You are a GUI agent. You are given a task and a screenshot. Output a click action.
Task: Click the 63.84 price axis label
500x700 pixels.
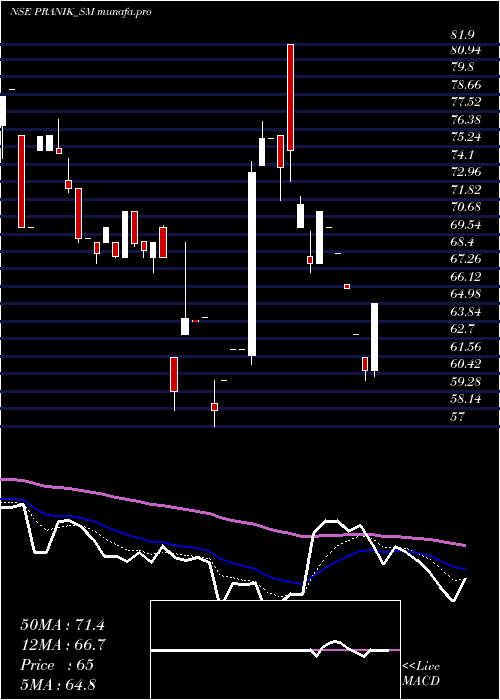pos(466,312)
